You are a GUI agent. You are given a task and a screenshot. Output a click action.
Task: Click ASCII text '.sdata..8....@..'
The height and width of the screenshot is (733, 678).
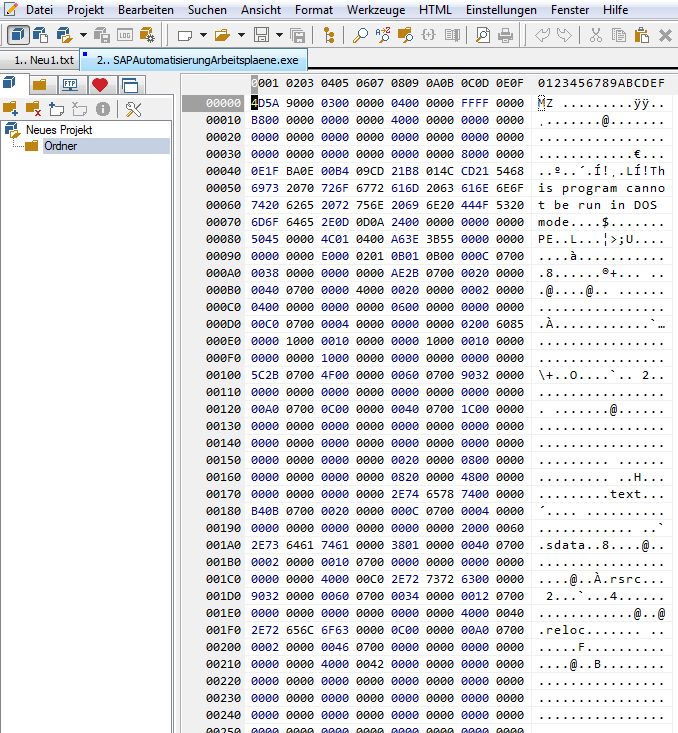click(601, 545)
